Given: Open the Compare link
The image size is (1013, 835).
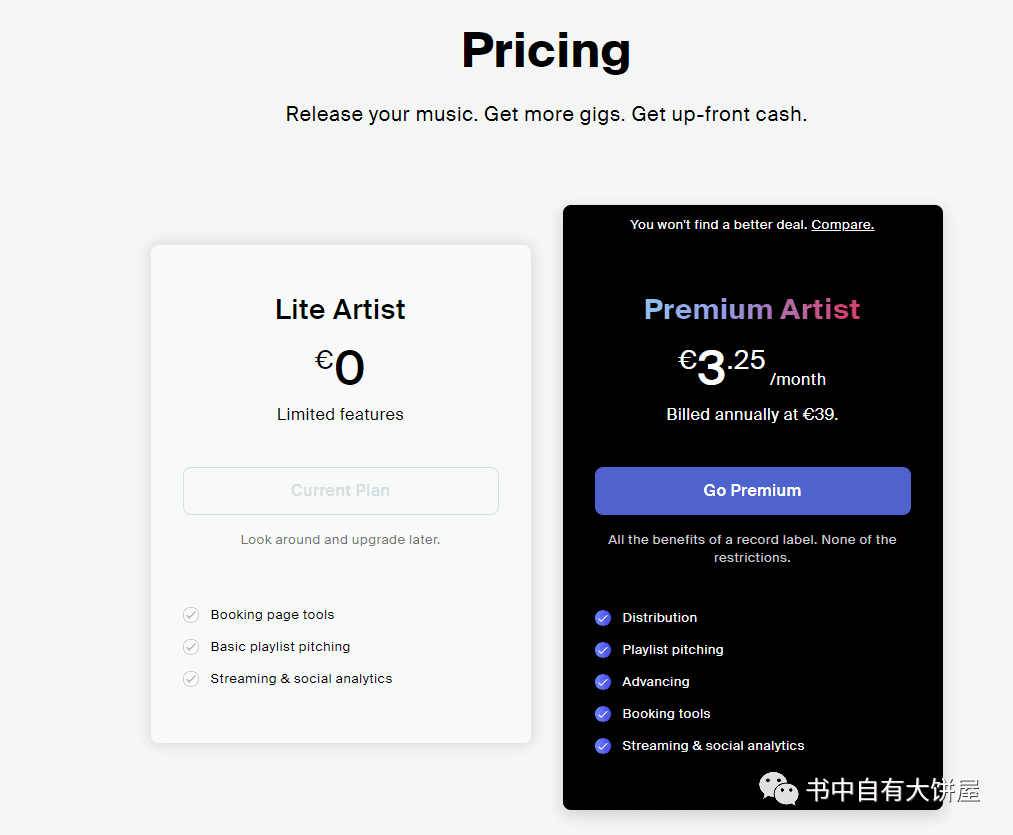Looking at the screenshot, I should point(842,224).
